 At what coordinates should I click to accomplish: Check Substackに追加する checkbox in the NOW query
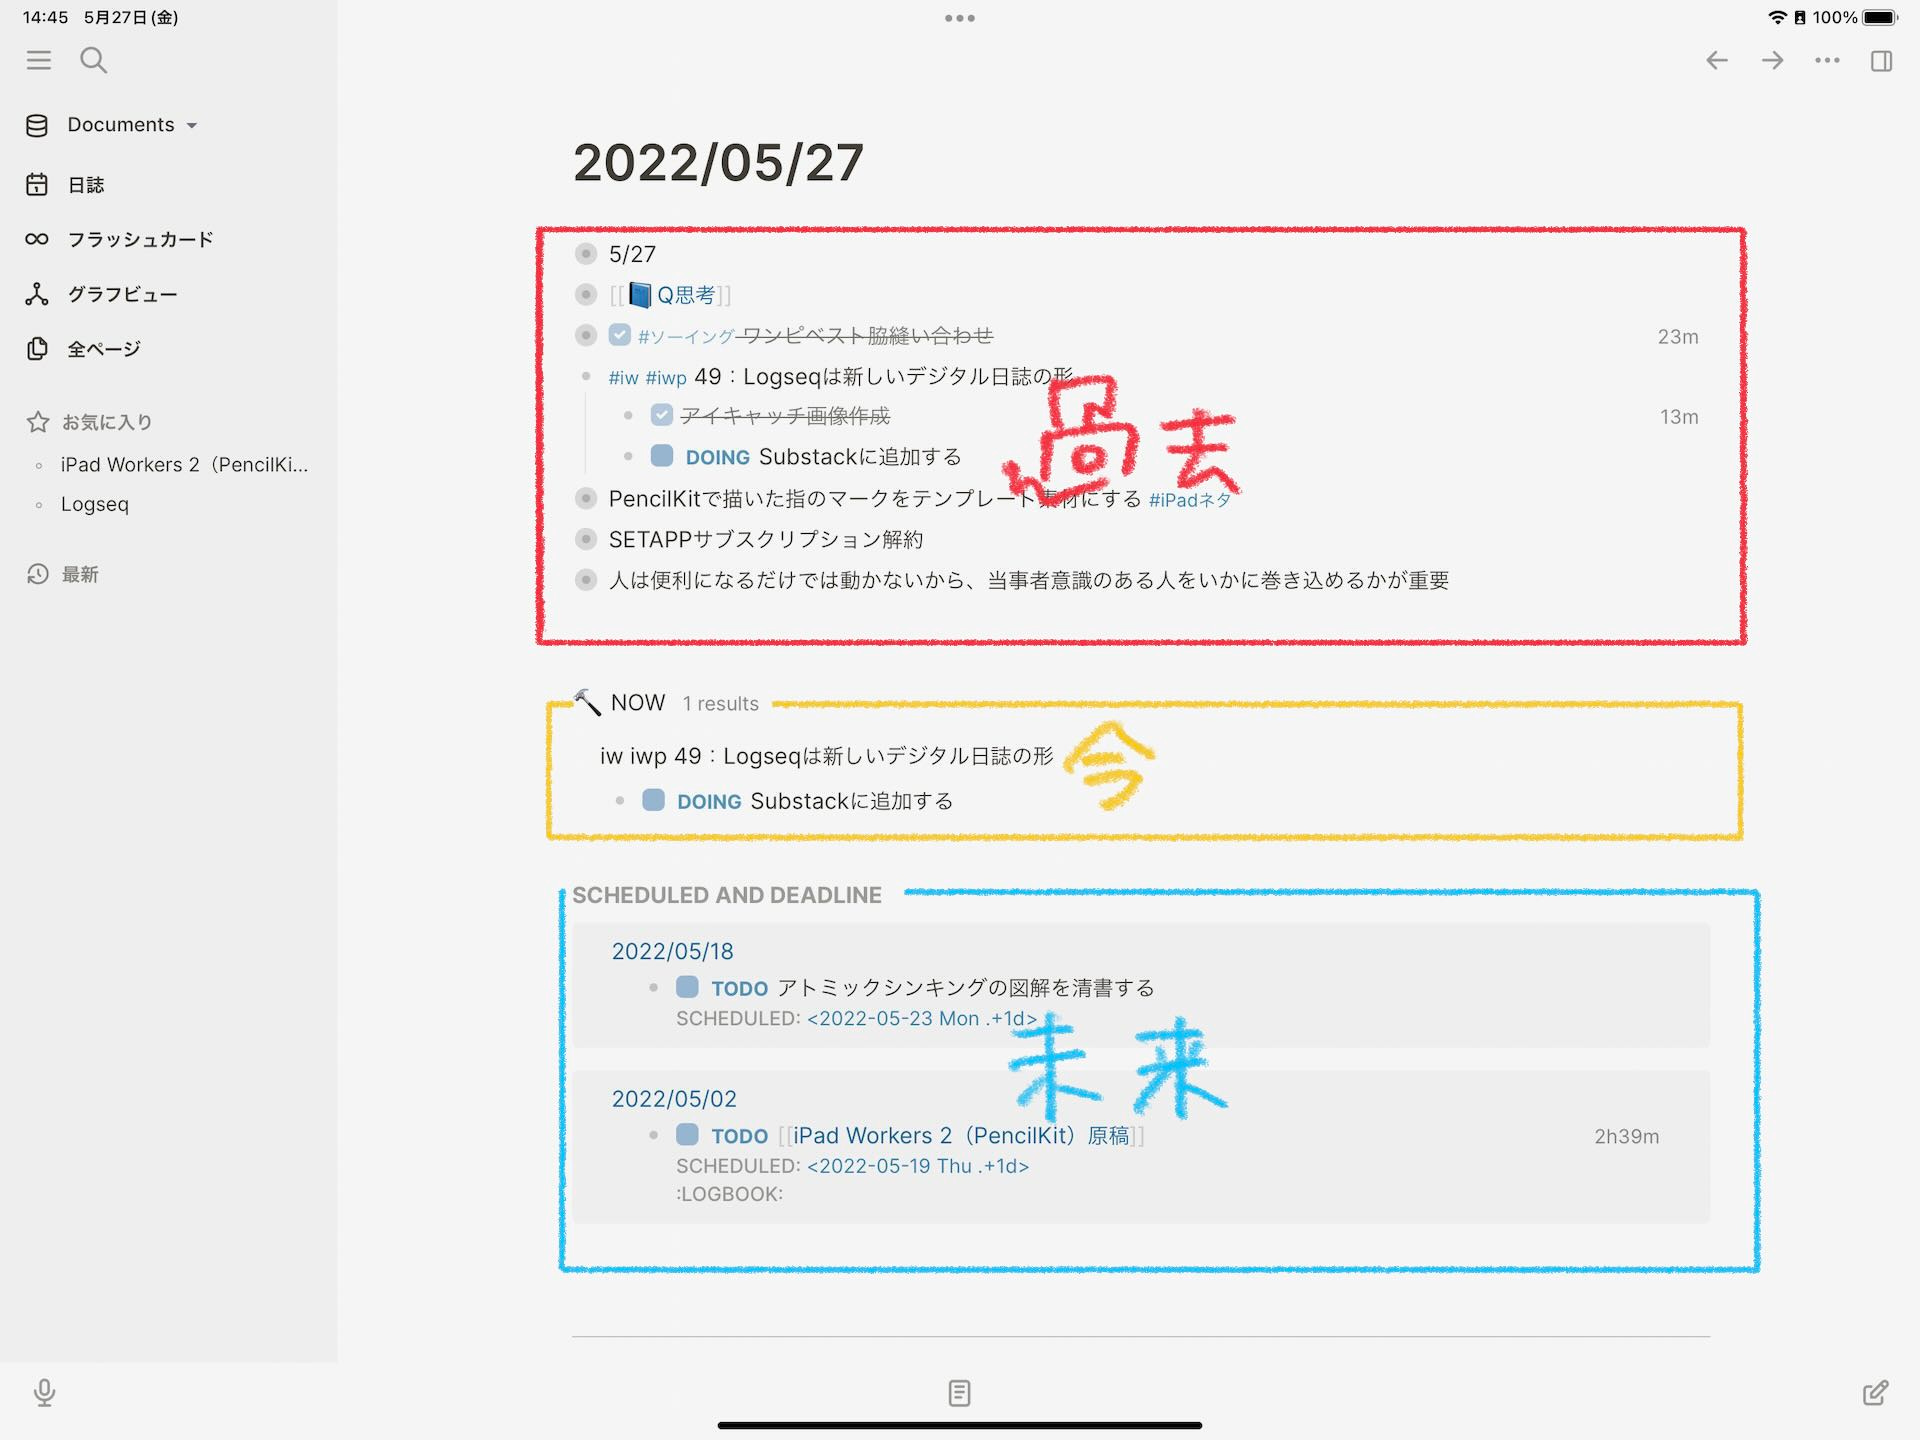(x=653, y=800)
